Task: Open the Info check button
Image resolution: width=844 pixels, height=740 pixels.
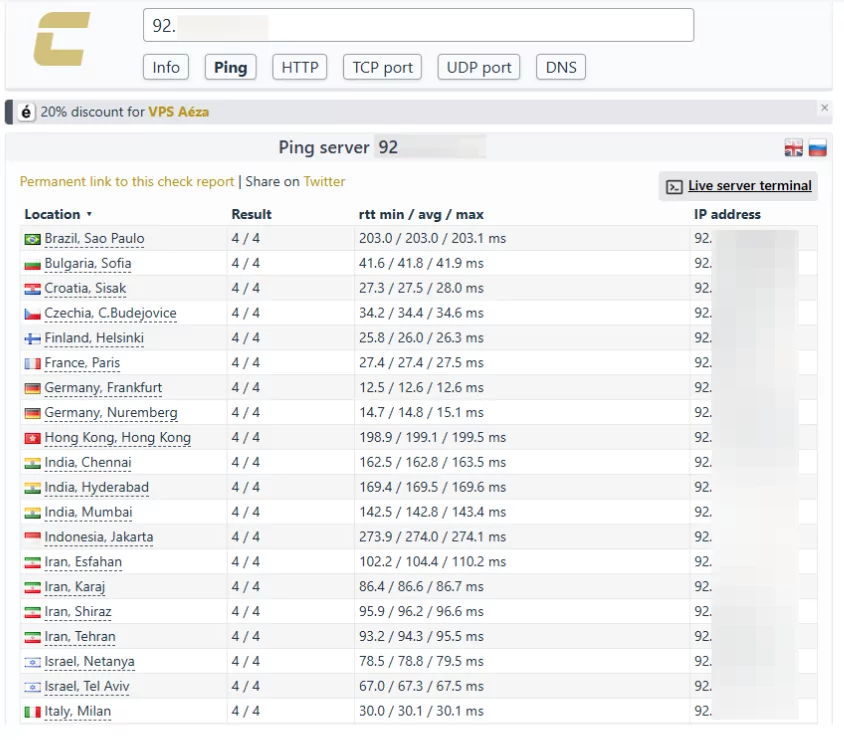Action: [x=166, y=67]
